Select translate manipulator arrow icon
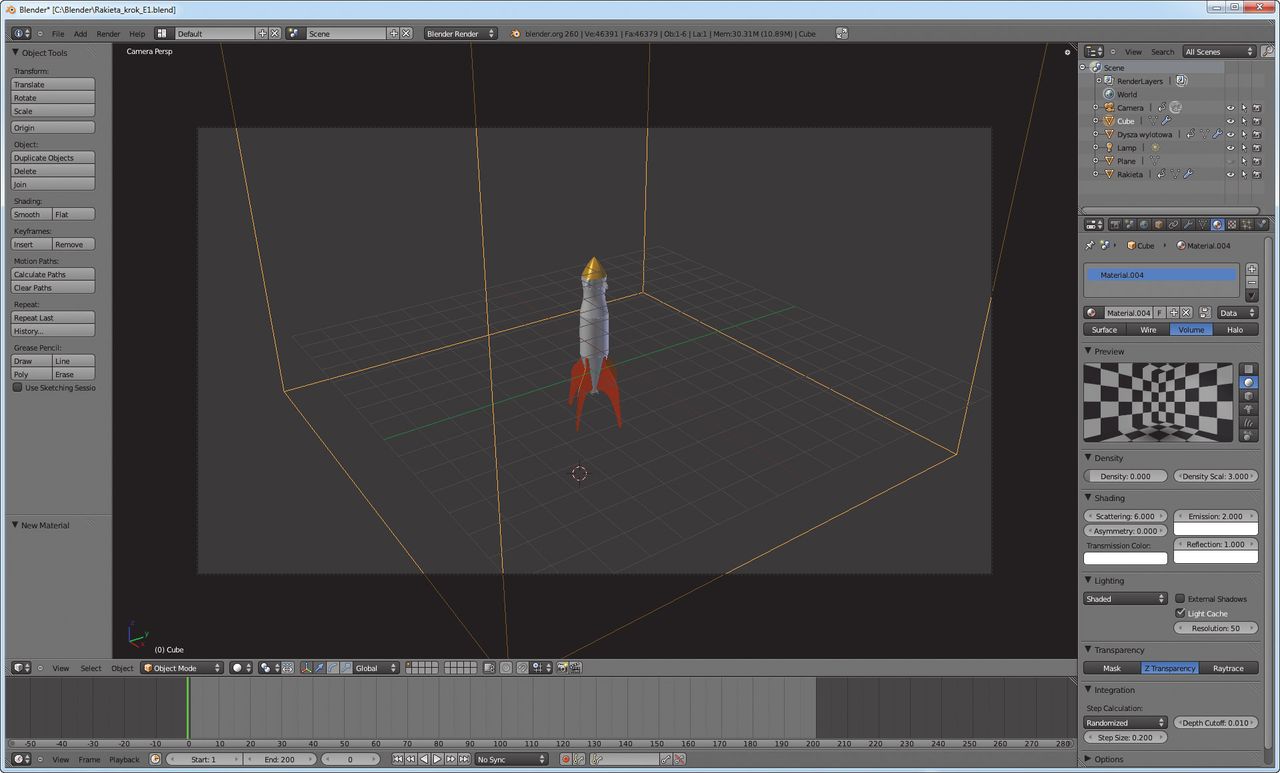This screenshot has height=773, width=1280. (319, 667)
